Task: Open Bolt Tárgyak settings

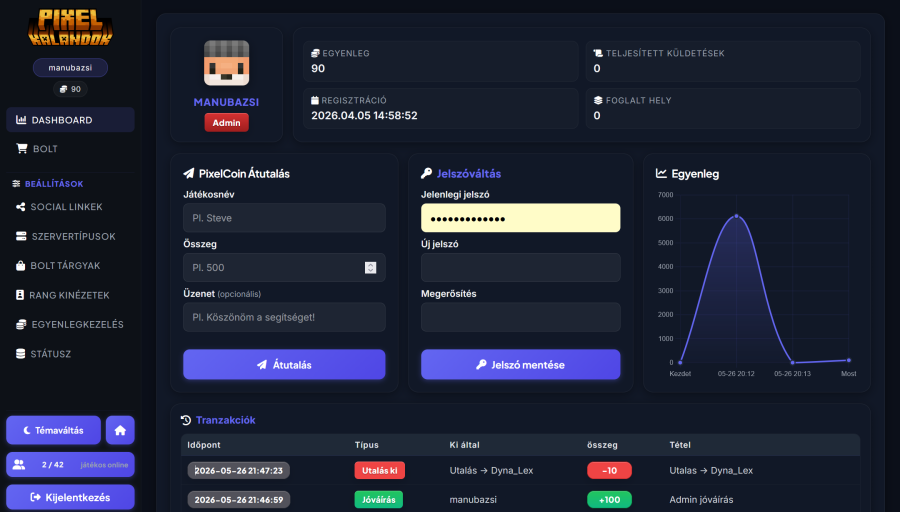Action: pos(70,266)
